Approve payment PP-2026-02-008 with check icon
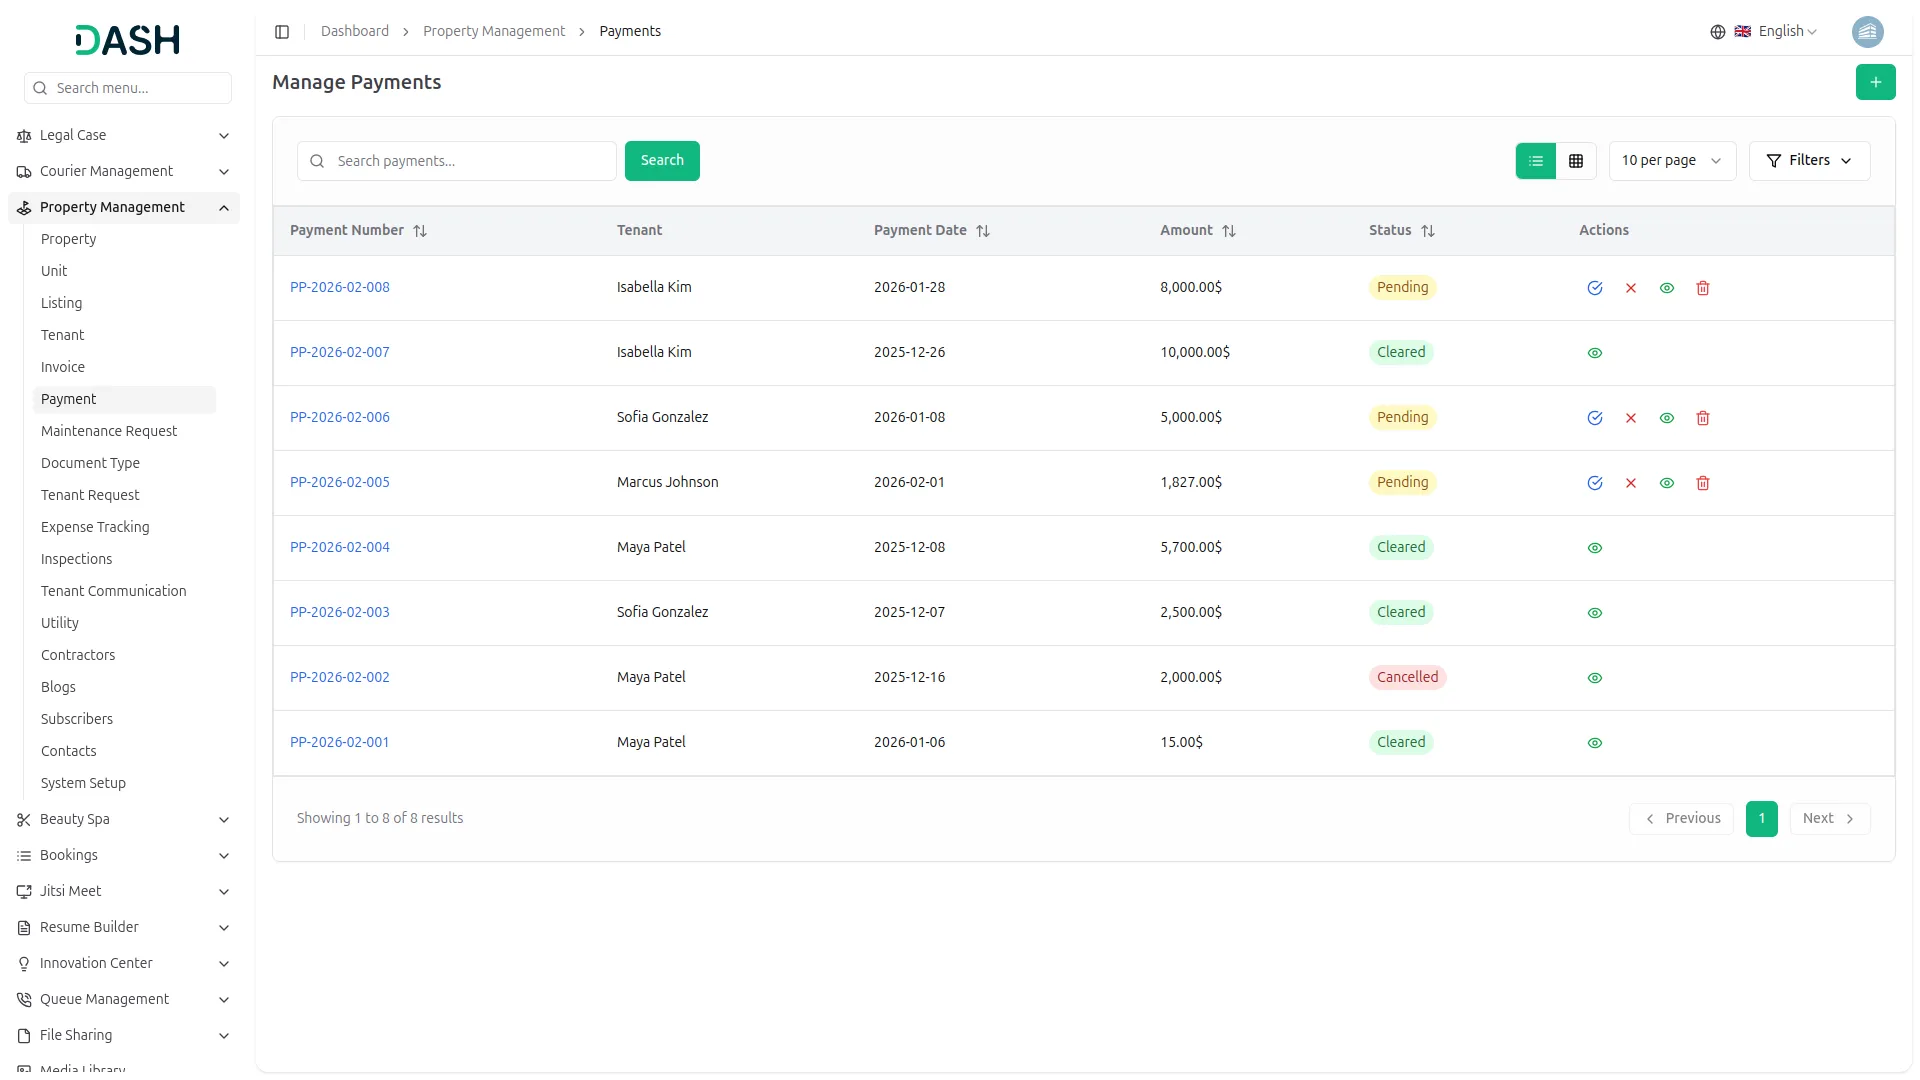The image size is (1920, 1080). tap(1595, 288)
